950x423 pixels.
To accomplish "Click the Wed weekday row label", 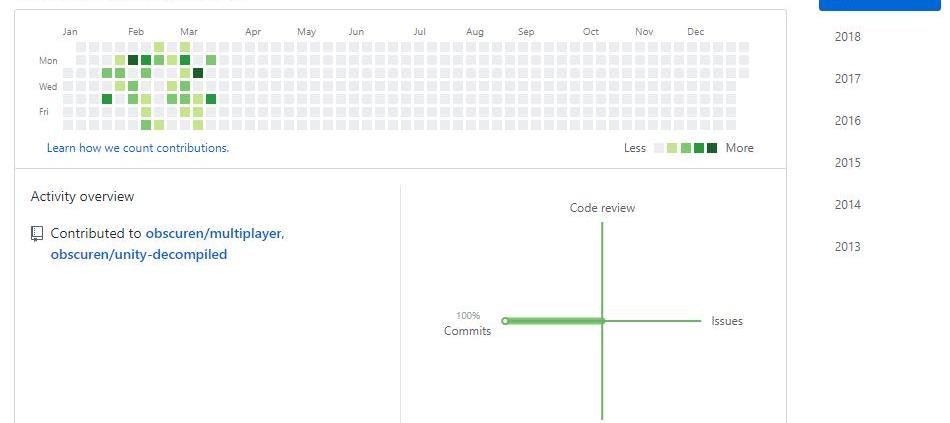I will coord(48,87).
